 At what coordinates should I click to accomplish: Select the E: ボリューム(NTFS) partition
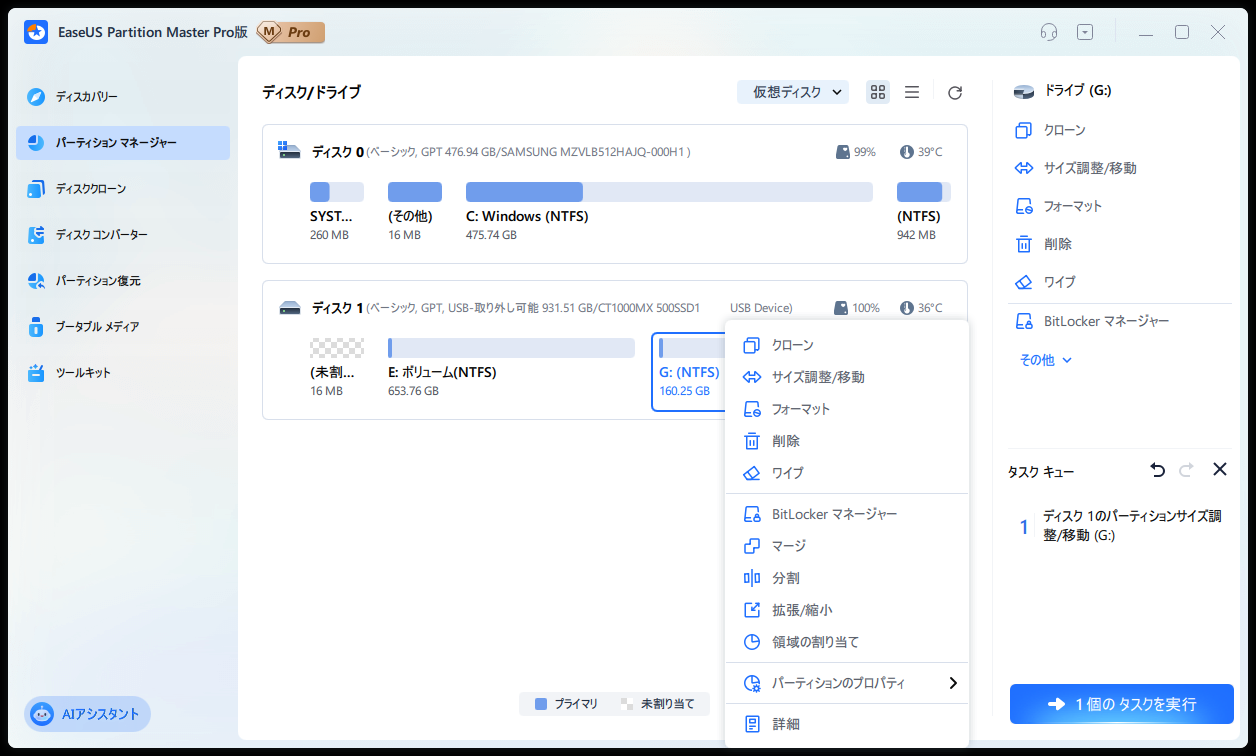click(x=511, y=367)
